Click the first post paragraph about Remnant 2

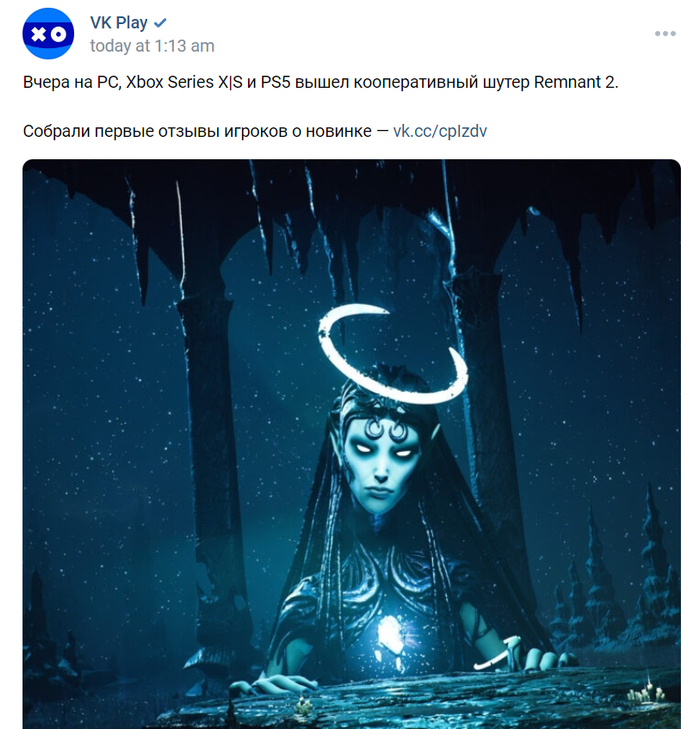click(x=321, y=82)
